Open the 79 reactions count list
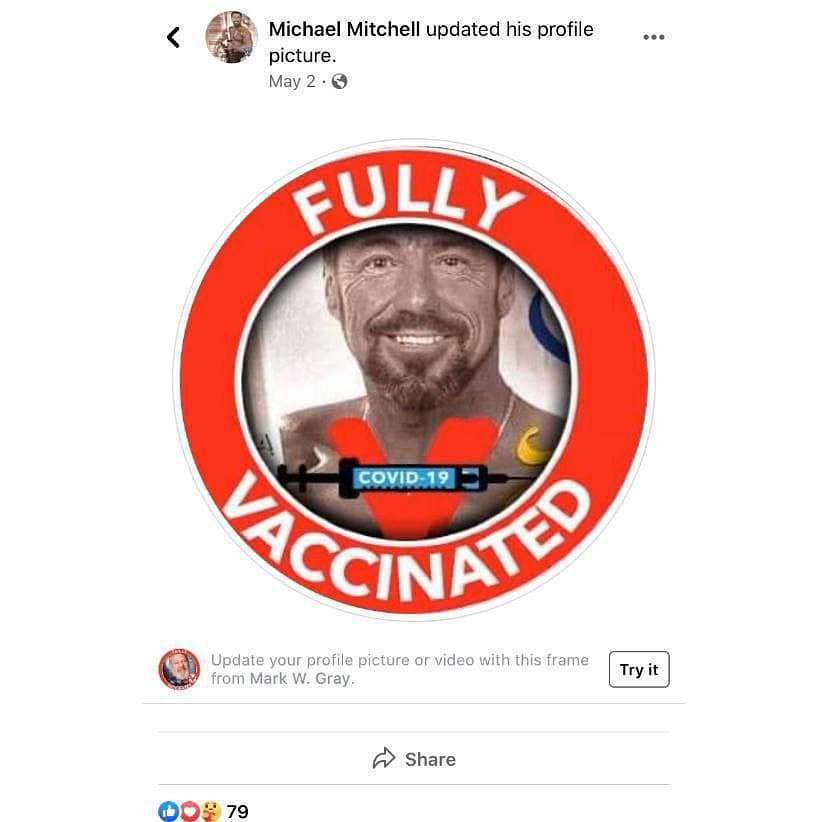 [x=238, y=811]
